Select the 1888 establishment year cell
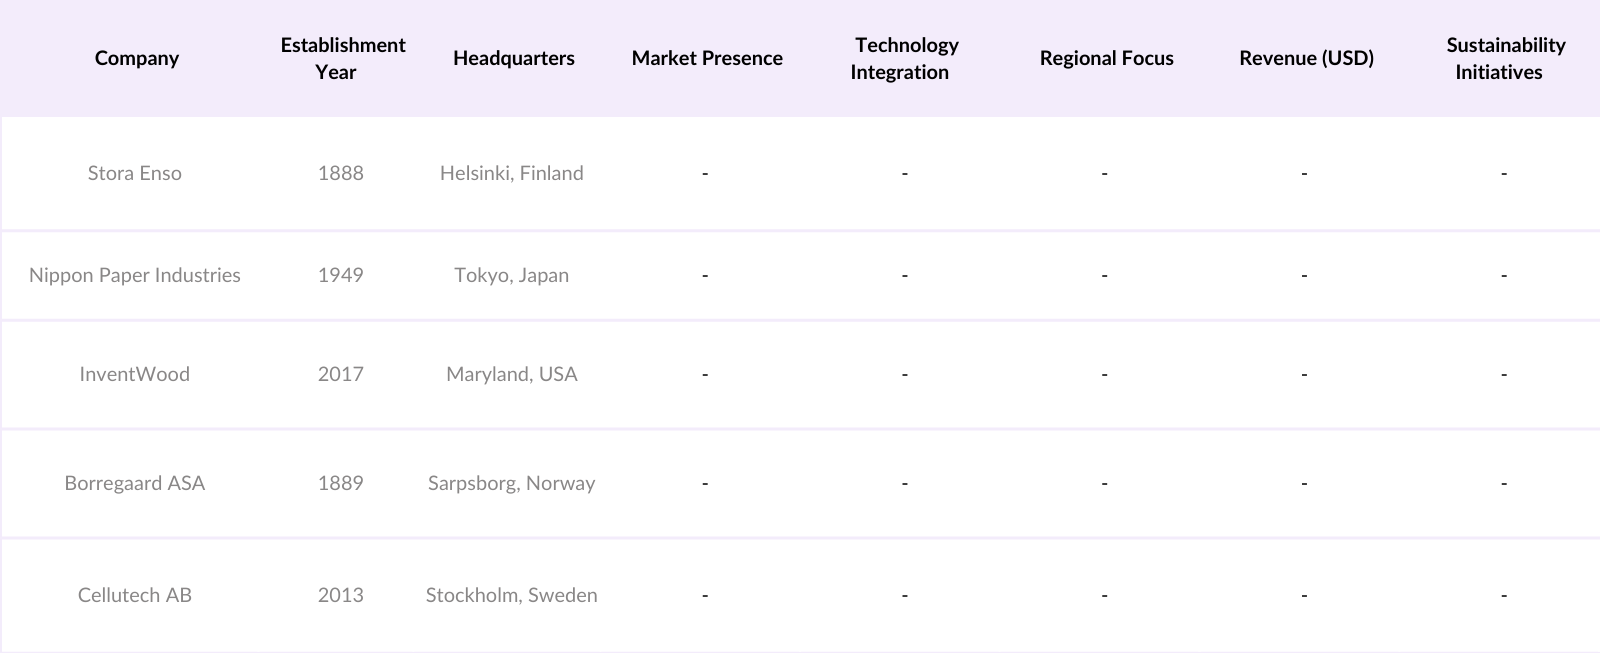The image size is (1600, 653). click(x=340, y=173)
